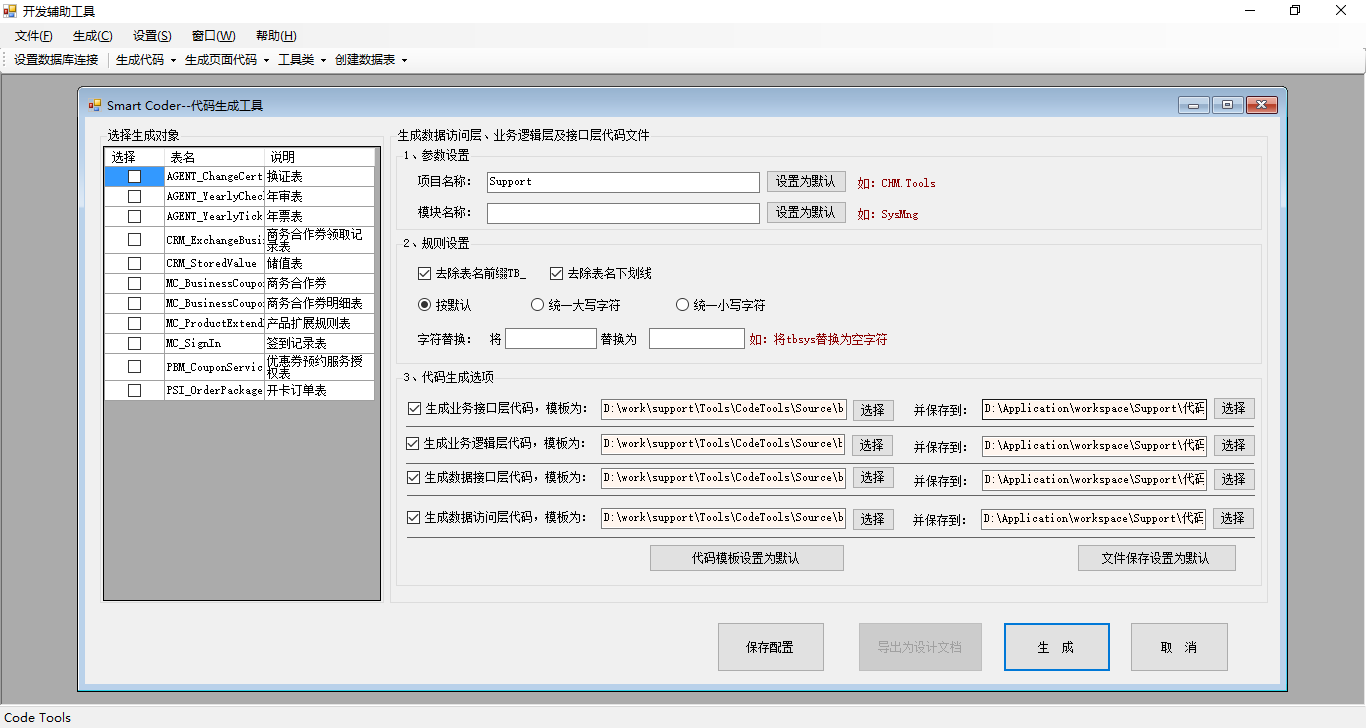
Task: Maximize the Smart Coder inner window
Action: [x=1227, y=105]
